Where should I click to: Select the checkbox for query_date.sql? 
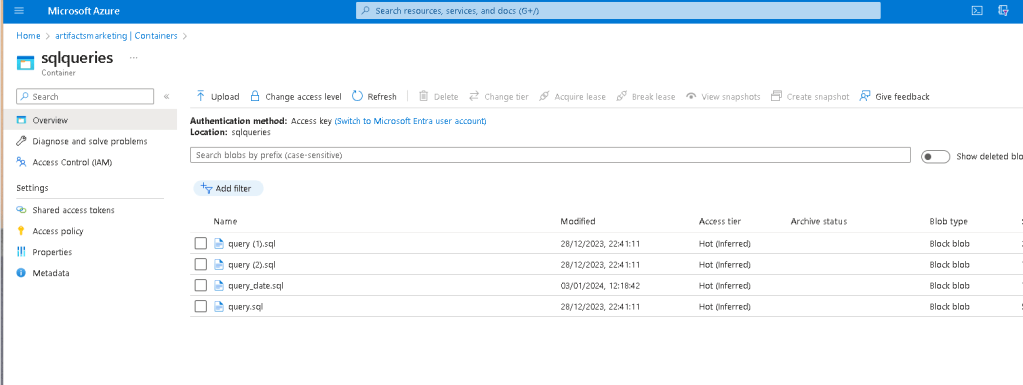click(201, 285)
